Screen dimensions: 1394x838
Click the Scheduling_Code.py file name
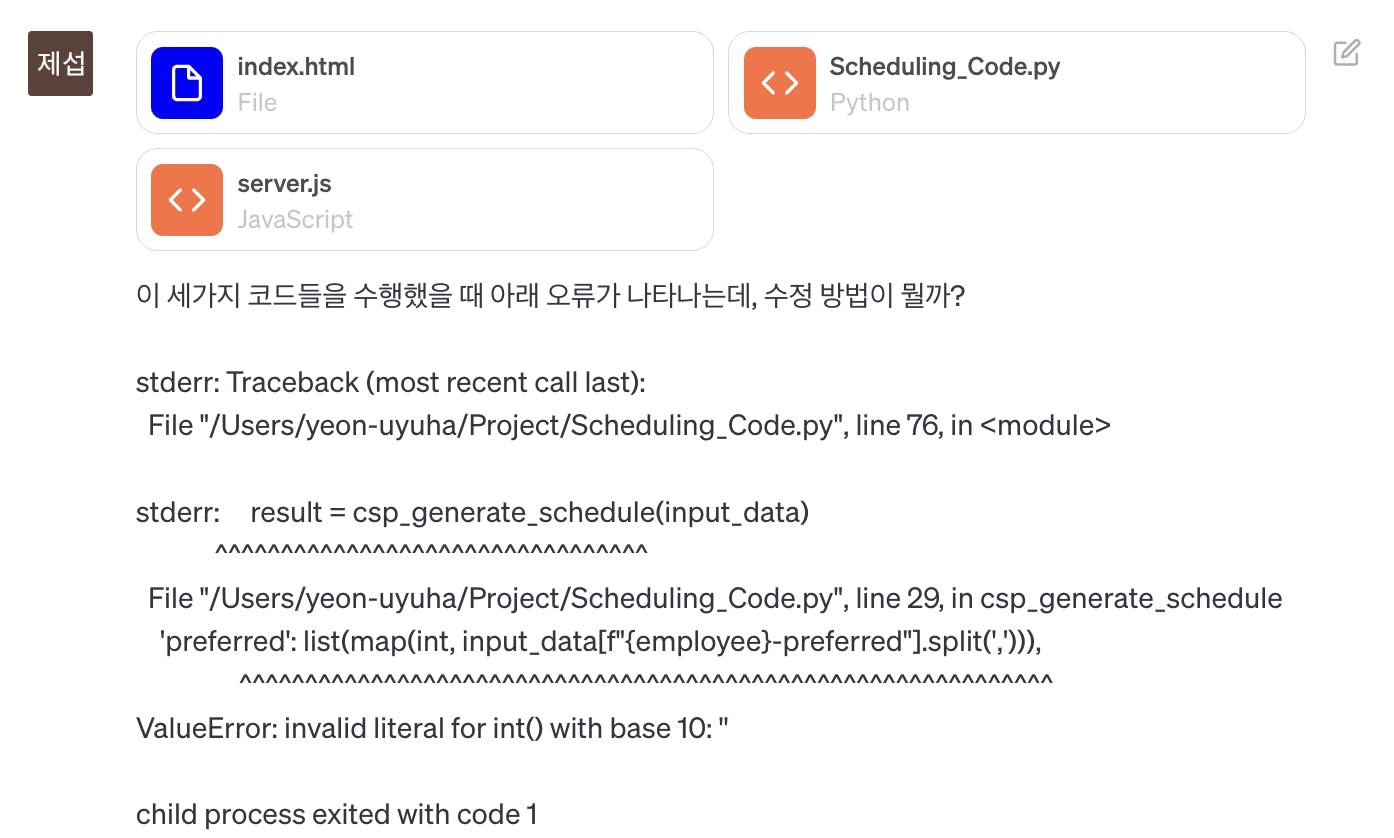[x=945, y=67]
